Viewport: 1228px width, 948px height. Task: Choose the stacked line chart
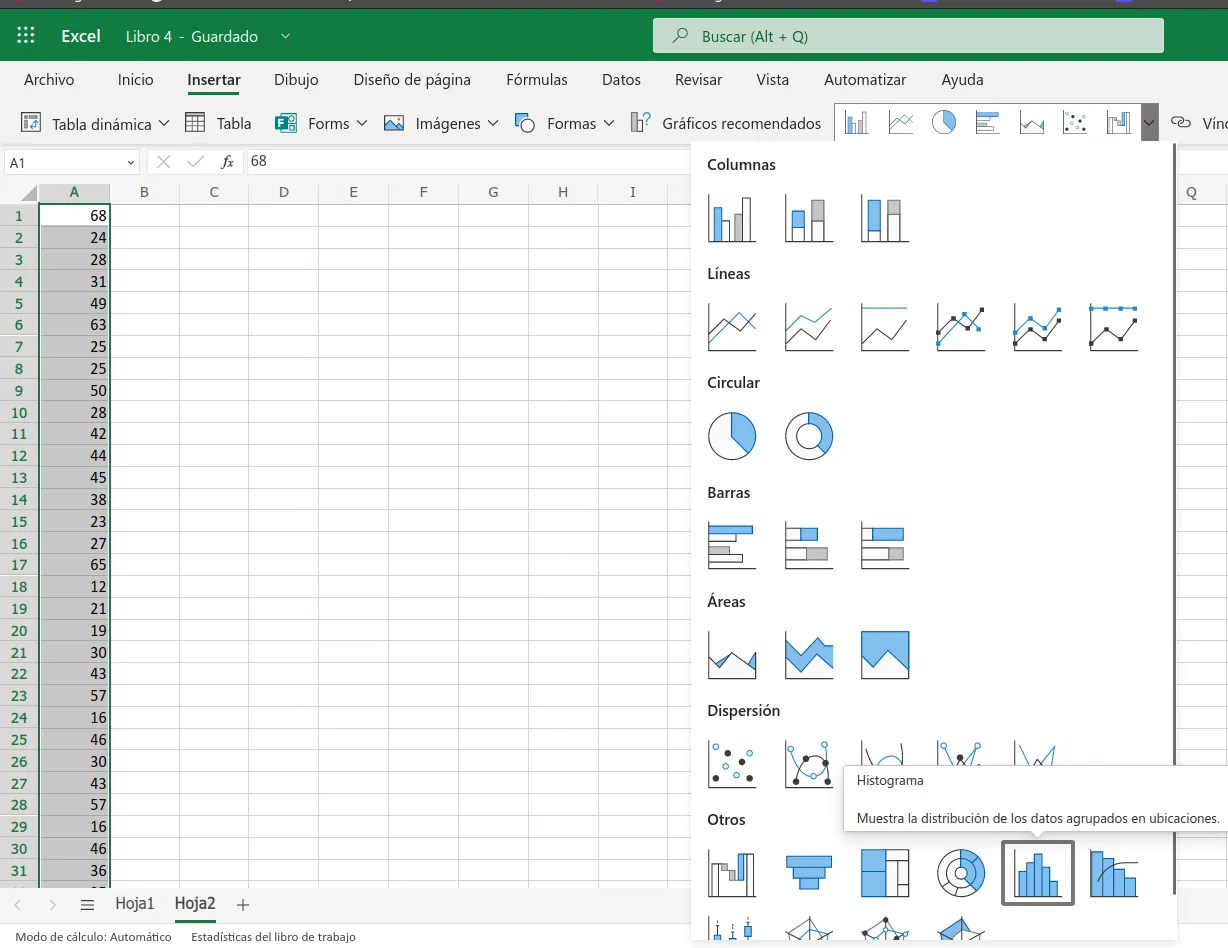pyautogui.click(x=809, y=327)
